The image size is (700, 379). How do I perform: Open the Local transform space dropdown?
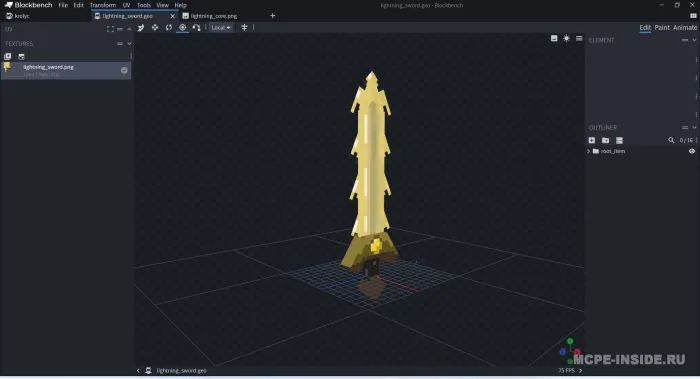[221, 28]
